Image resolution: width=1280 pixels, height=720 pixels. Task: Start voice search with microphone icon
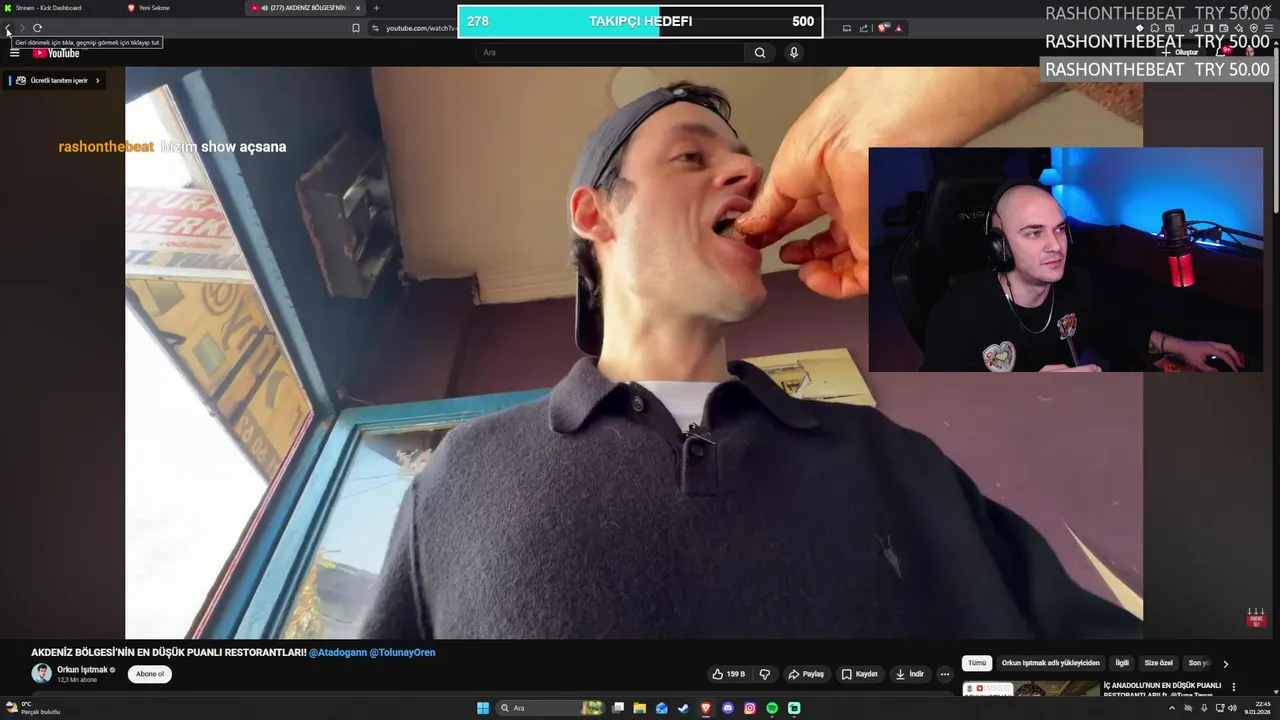pyautogui.click(x=794, y=53)
